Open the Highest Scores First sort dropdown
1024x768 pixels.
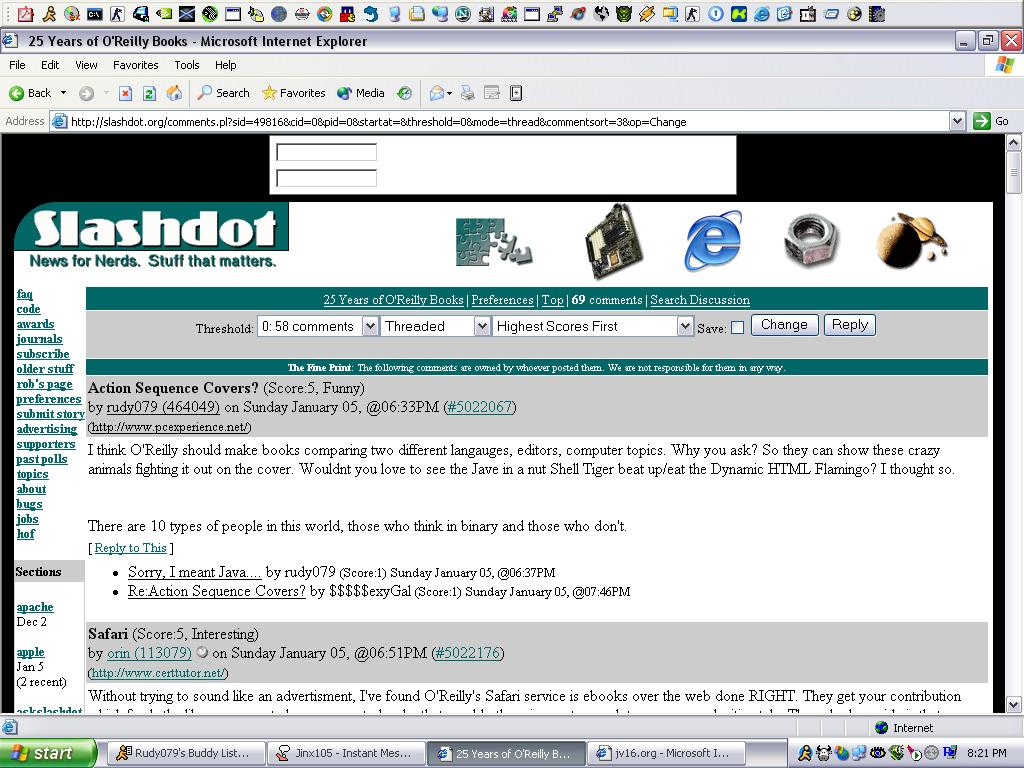[x=684, y=326]
